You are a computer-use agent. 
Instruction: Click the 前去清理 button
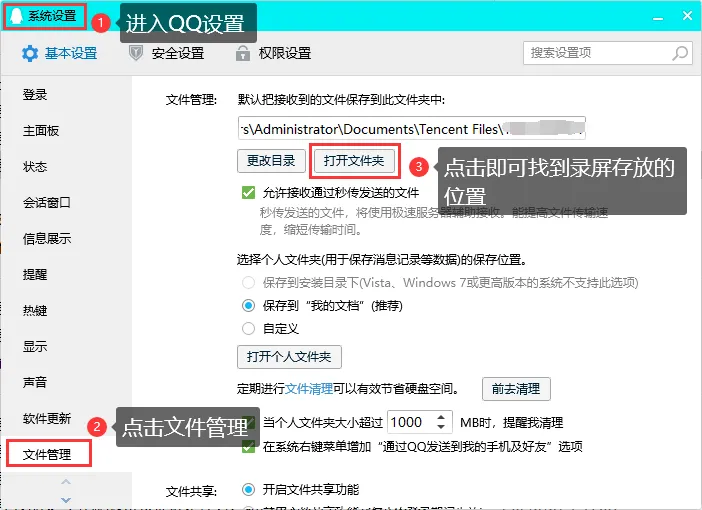516,389
